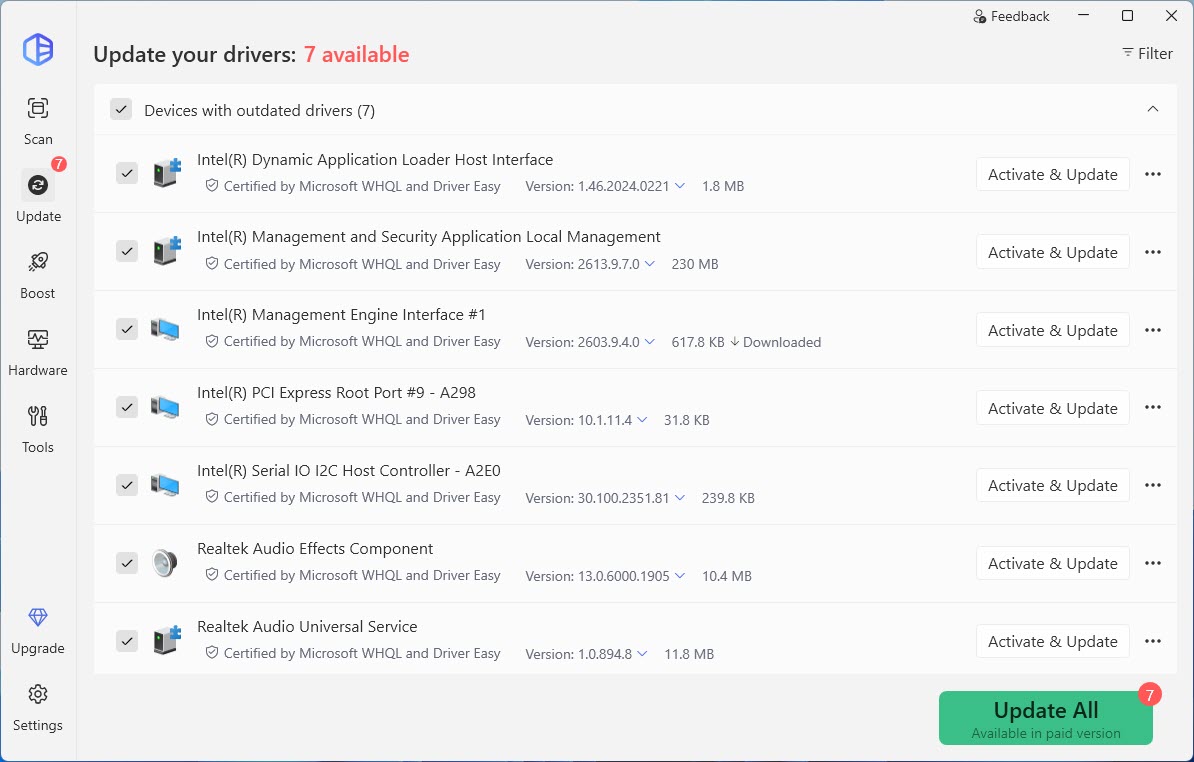Open the Upgrade diamond section
The image size is (1194, 762).
37,631
